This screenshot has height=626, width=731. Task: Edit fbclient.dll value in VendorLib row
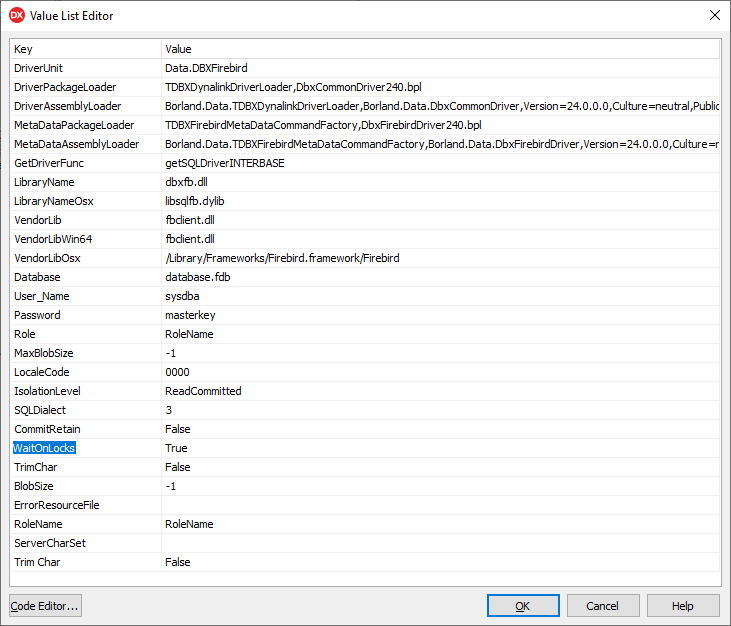[441, 220]
